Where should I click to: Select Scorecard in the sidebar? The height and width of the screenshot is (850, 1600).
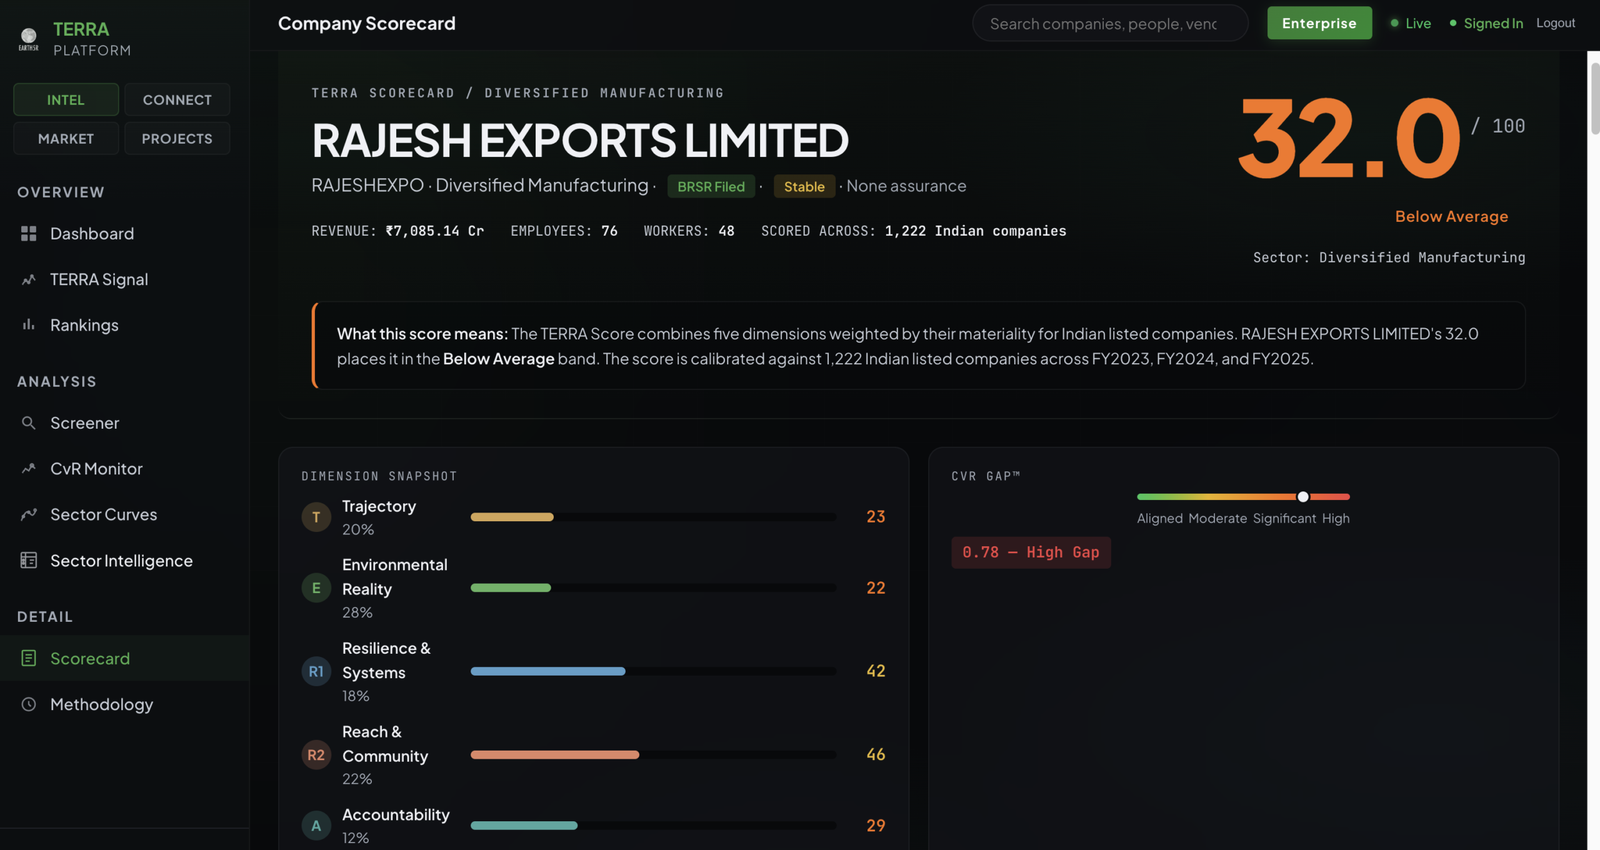(x=124, y=658)
